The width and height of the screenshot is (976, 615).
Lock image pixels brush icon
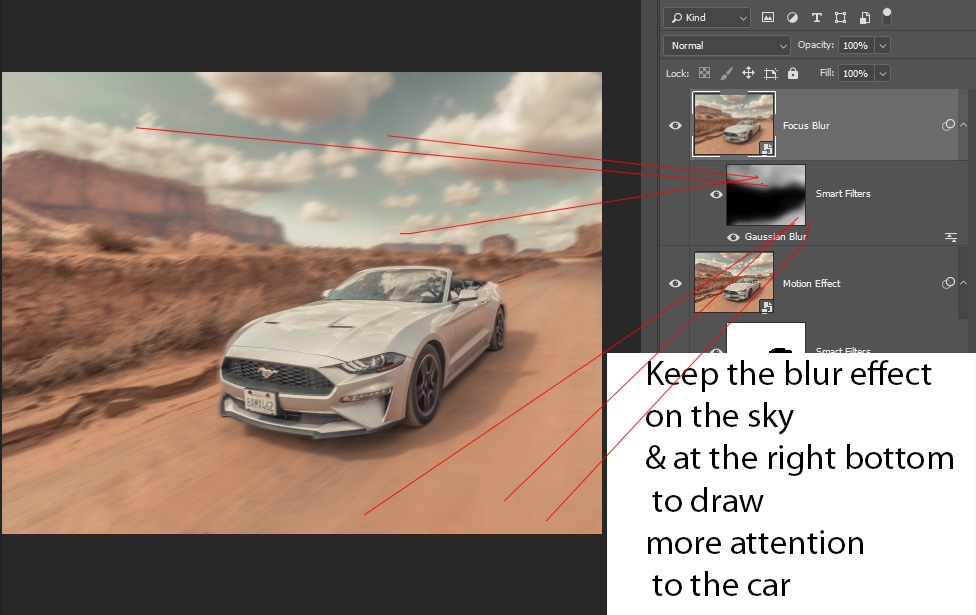pyautogui.click(x=727, y=74)
